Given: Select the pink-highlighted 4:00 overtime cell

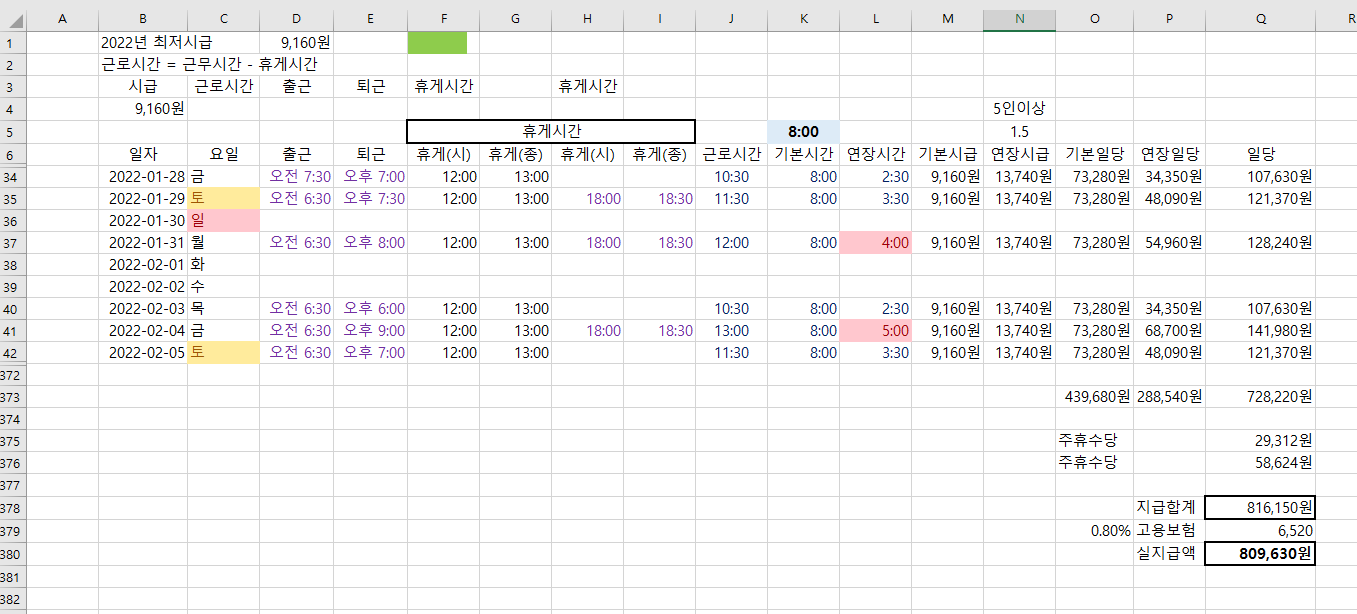Looking at the screenshot, I should pyautogui.click(x=876, y=243).
